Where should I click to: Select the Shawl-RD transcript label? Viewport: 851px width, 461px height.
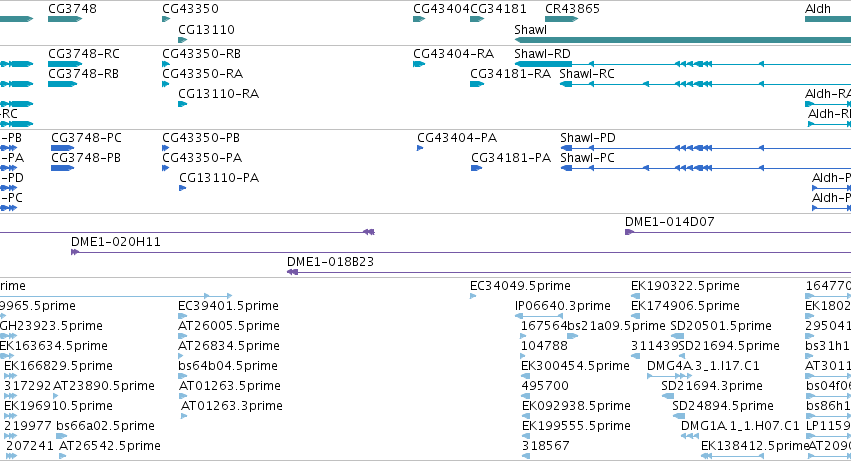tap(542, 54)
